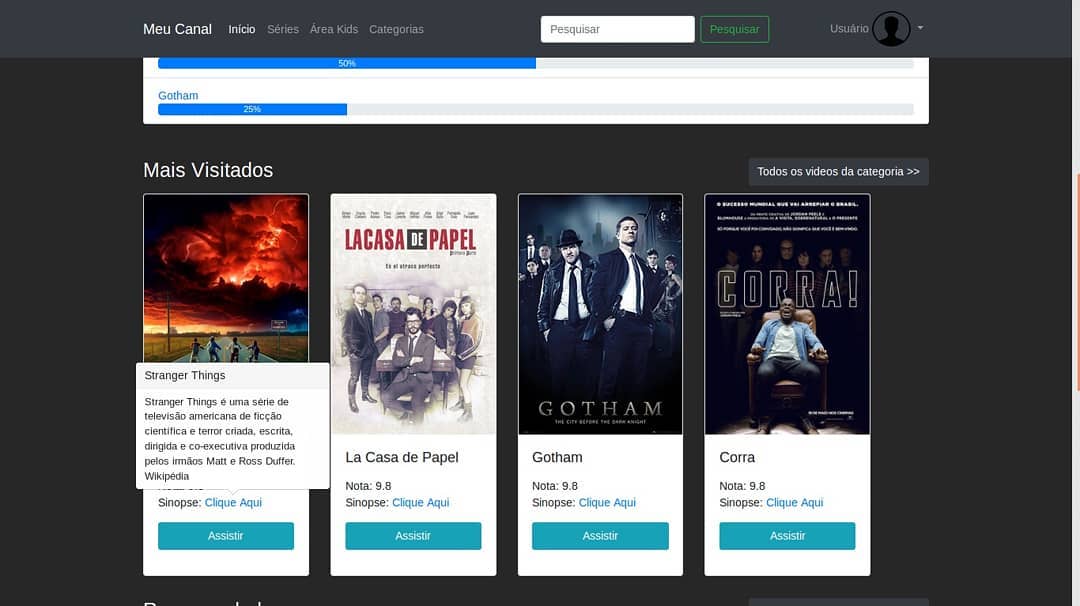The width and height of the screenshot is (1080, 606).
Task: Click the Corra card title text
Action: (737, 457)
